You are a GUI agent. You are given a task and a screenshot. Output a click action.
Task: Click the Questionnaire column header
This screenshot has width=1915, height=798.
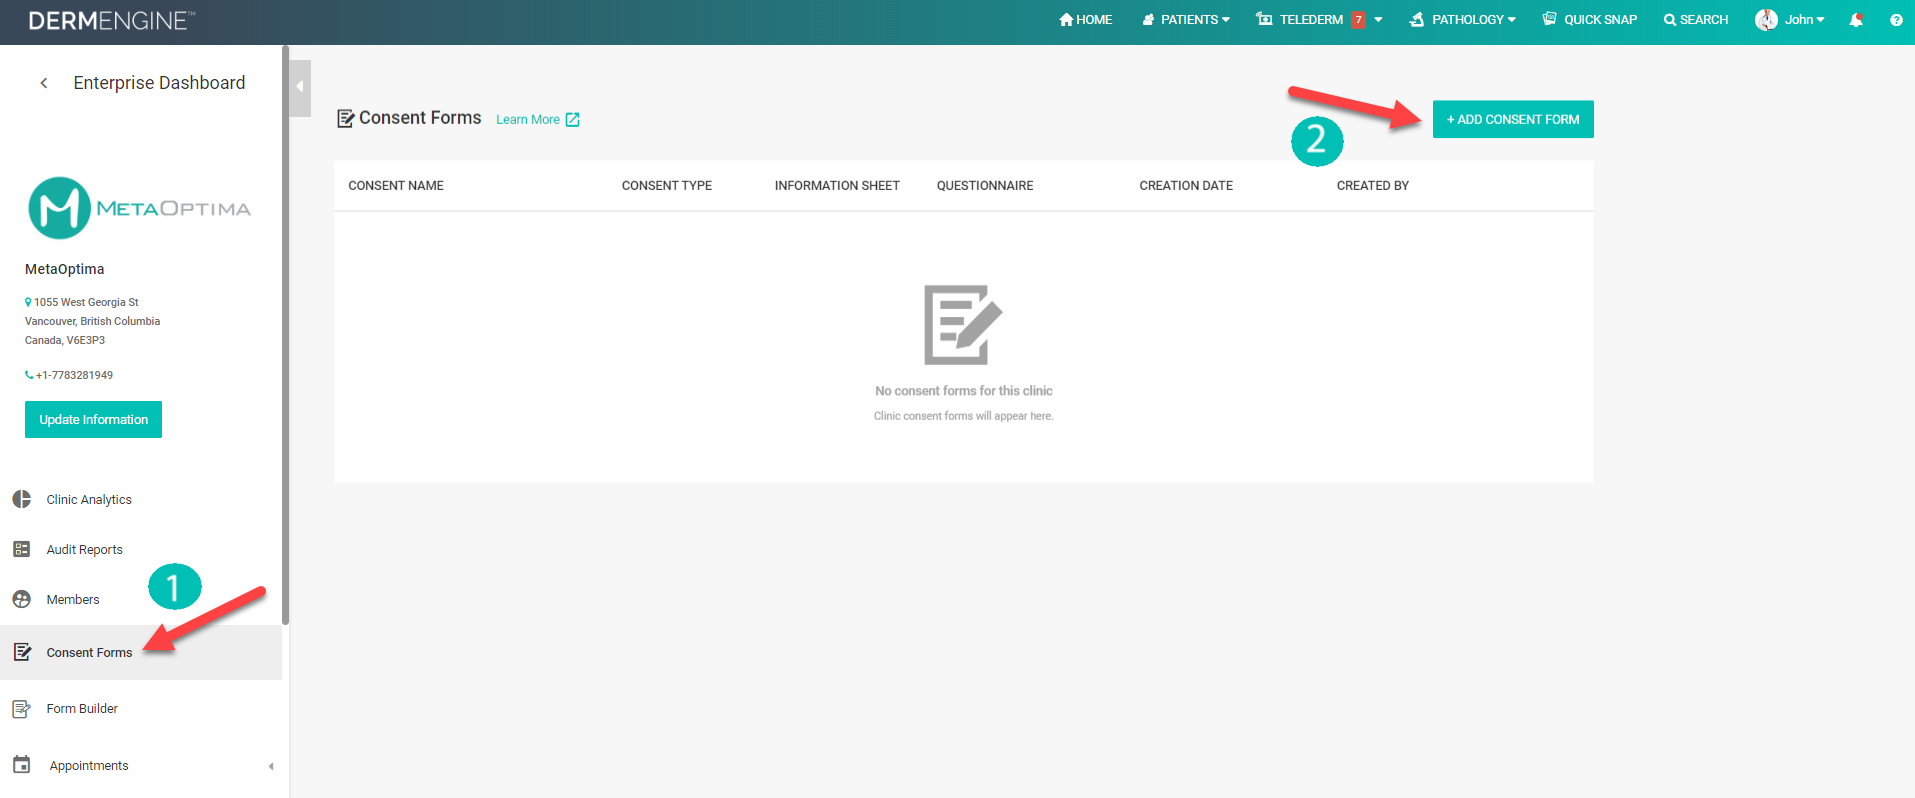pyautogui.click(x=985, y=186)
